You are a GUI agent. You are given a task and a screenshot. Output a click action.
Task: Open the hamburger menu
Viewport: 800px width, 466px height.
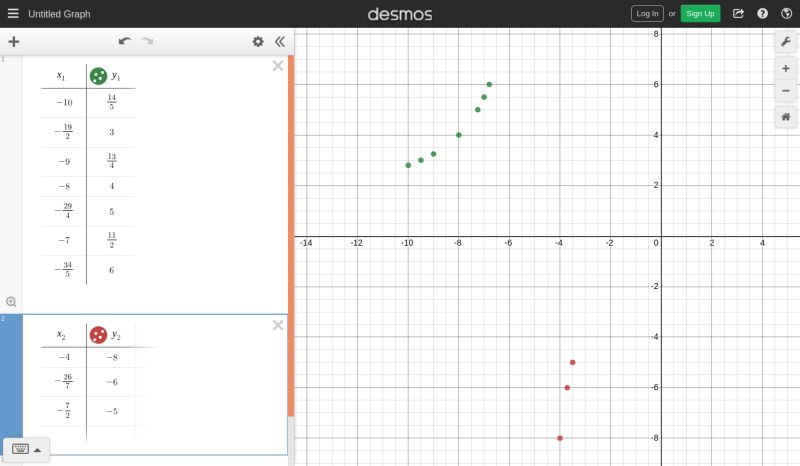[13, 14]
